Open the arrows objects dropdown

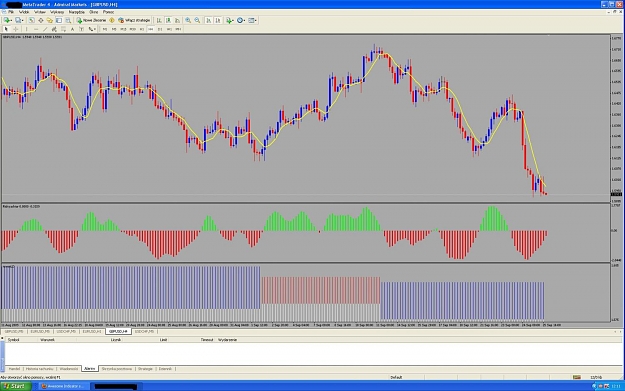tap(92, 29)
